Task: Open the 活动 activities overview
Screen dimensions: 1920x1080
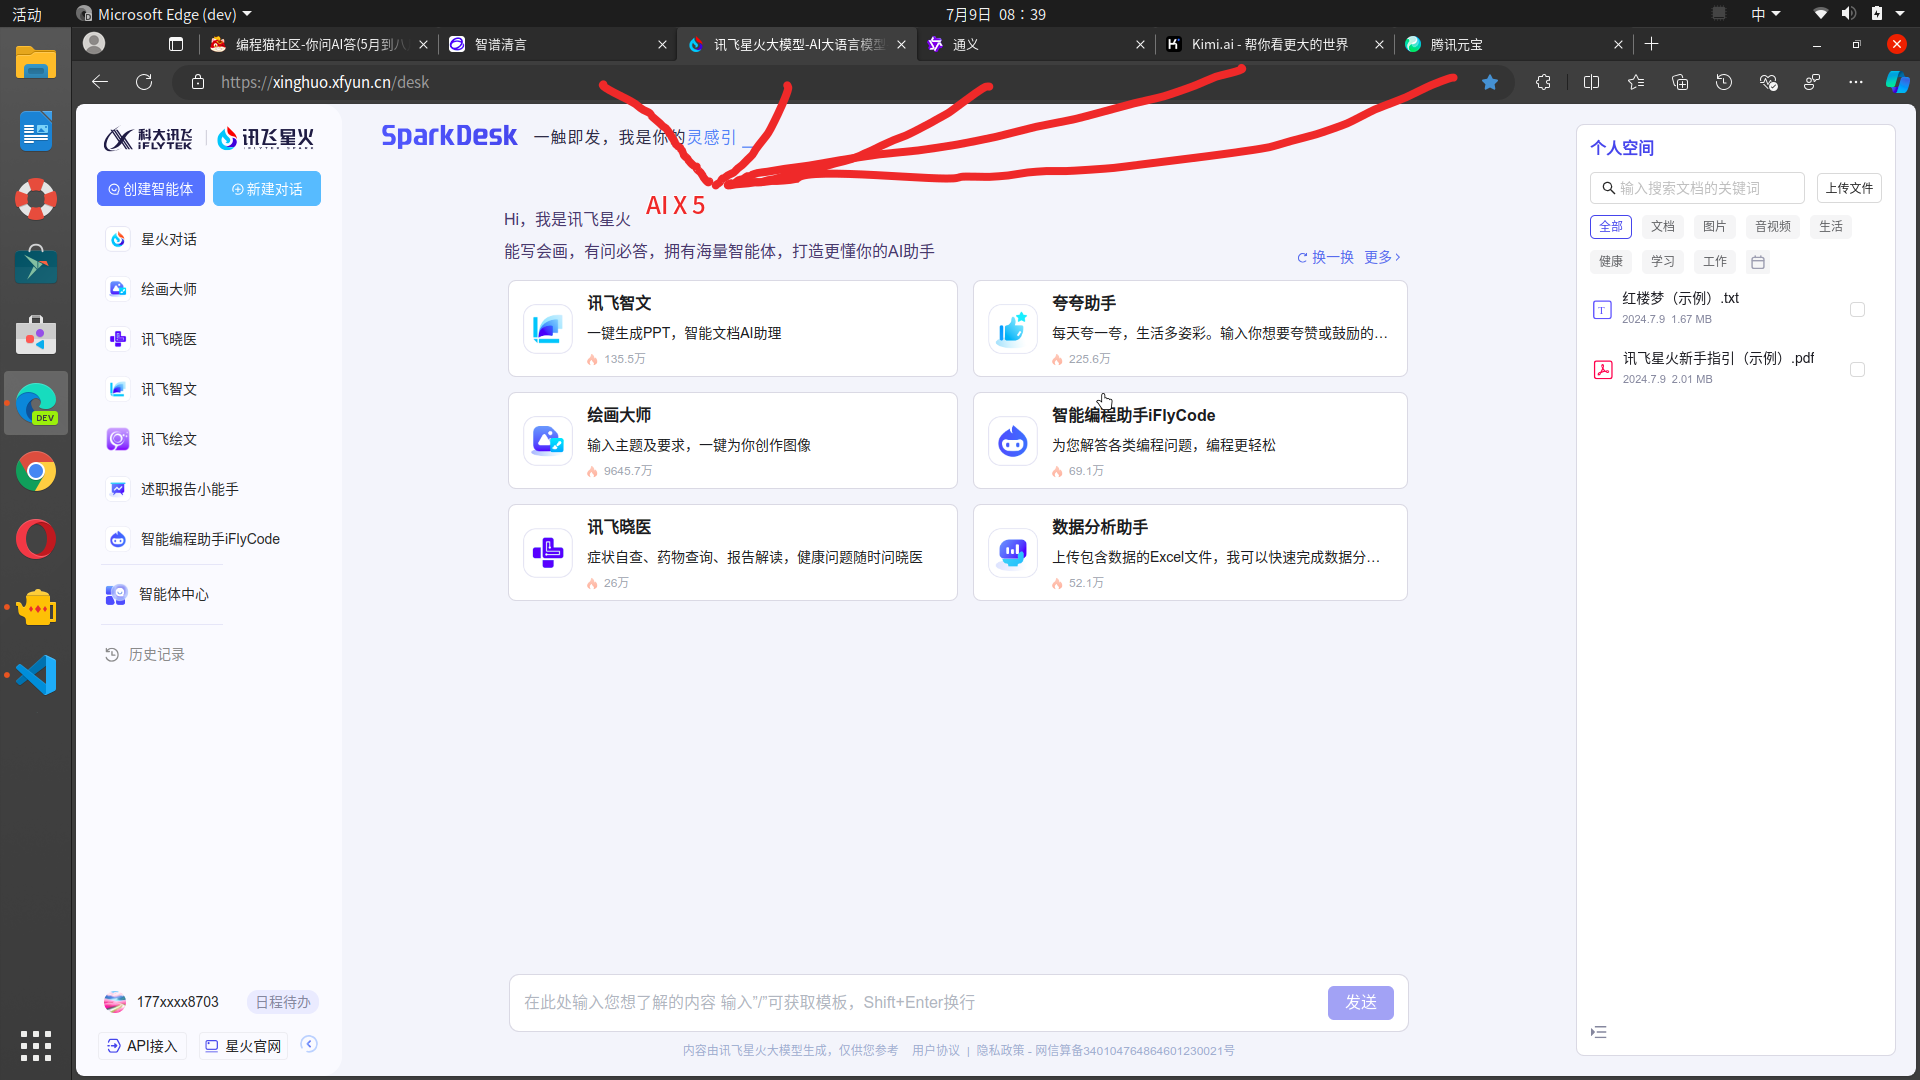Action: click(27, 14)
